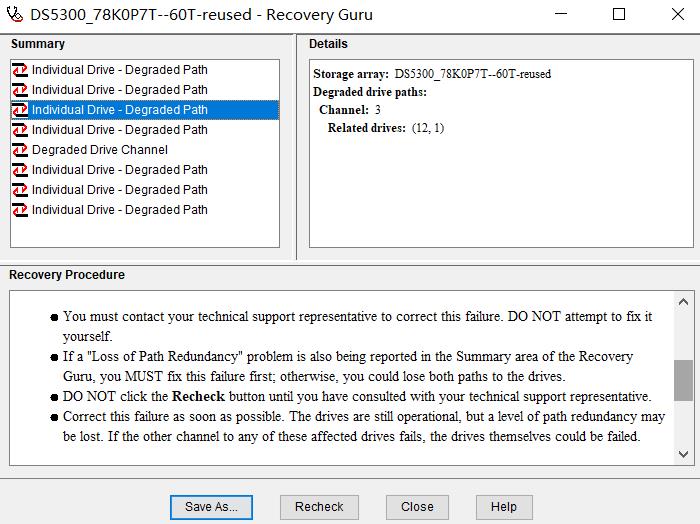The width and height of the screenshot is (700, 524).
Task: Minimize the Recovery Guru window
Action: tap(573, 14)
